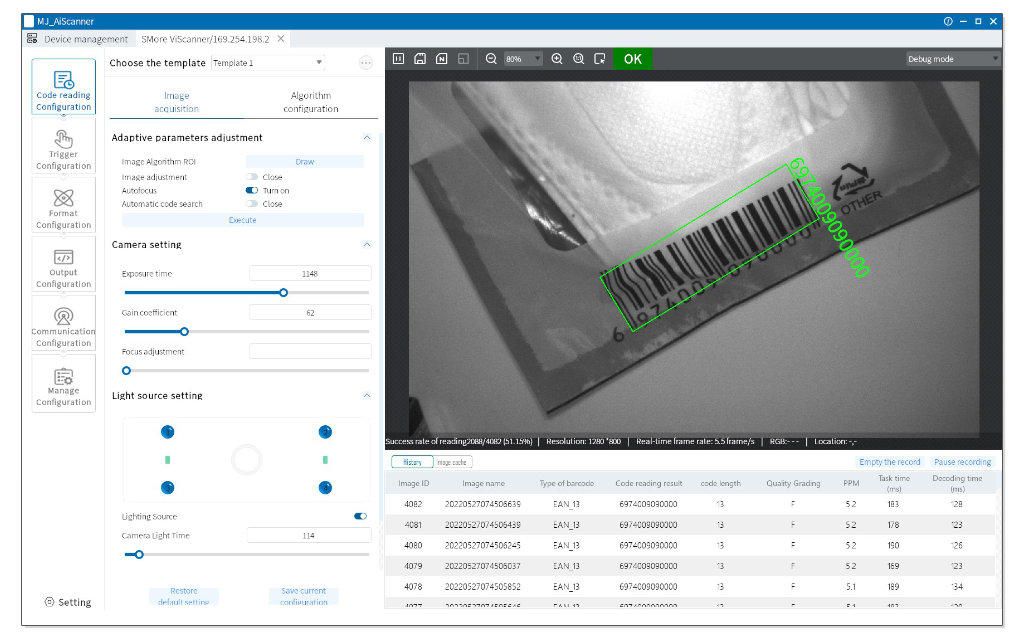1024x641 pixels.
Task: Click Save current configuration button
Action: point(304,597)
